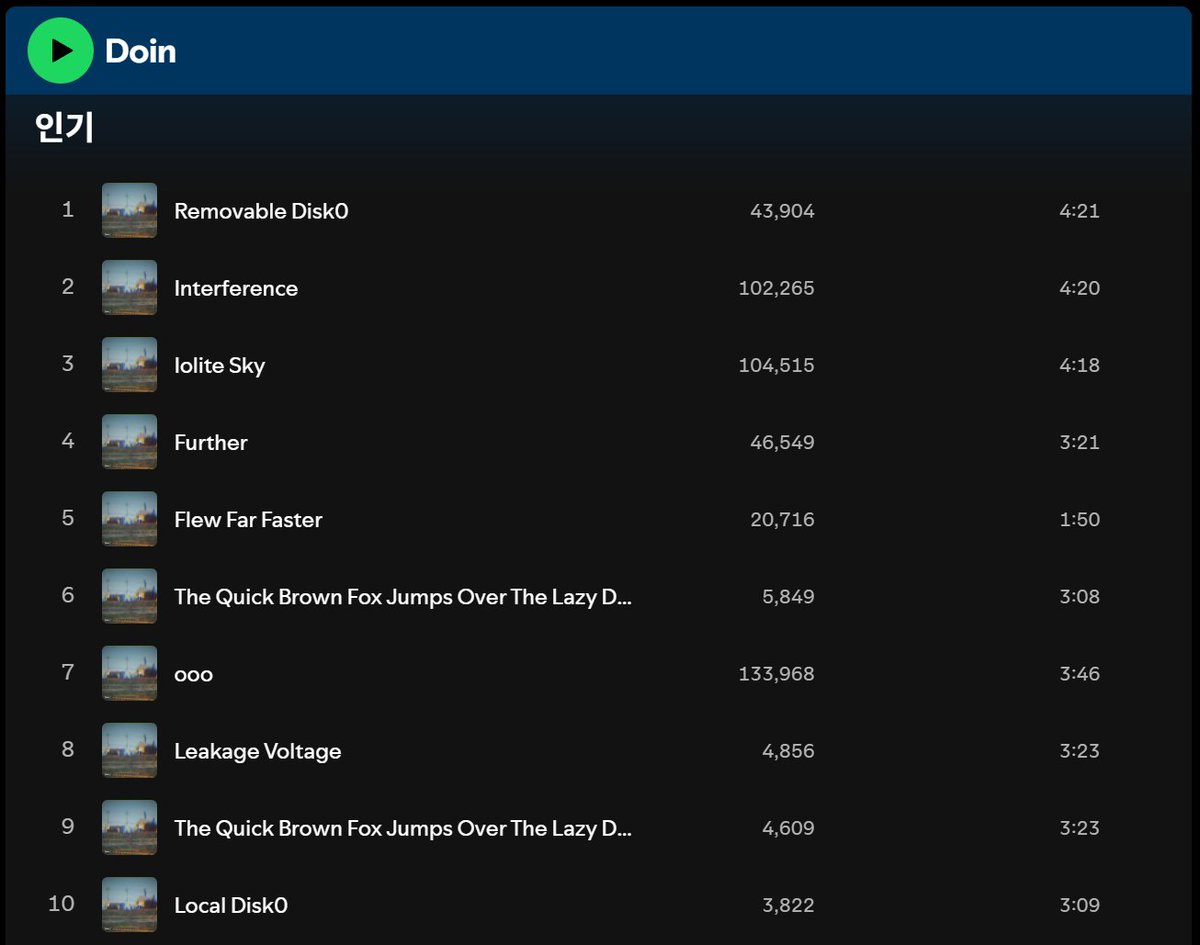This screenshot has height=945, width=1200.
Task: Open album thumbnail in track row 9
Action: 130,827
